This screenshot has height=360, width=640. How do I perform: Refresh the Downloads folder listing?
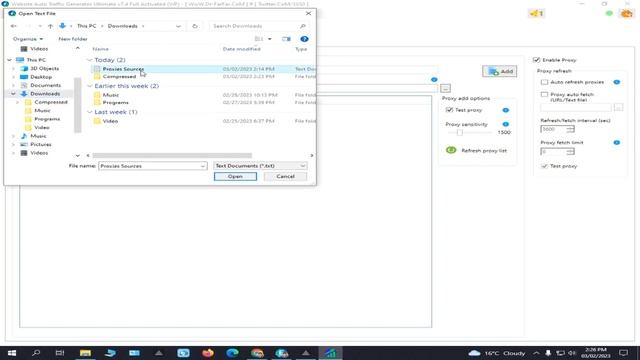pos(195,26)
